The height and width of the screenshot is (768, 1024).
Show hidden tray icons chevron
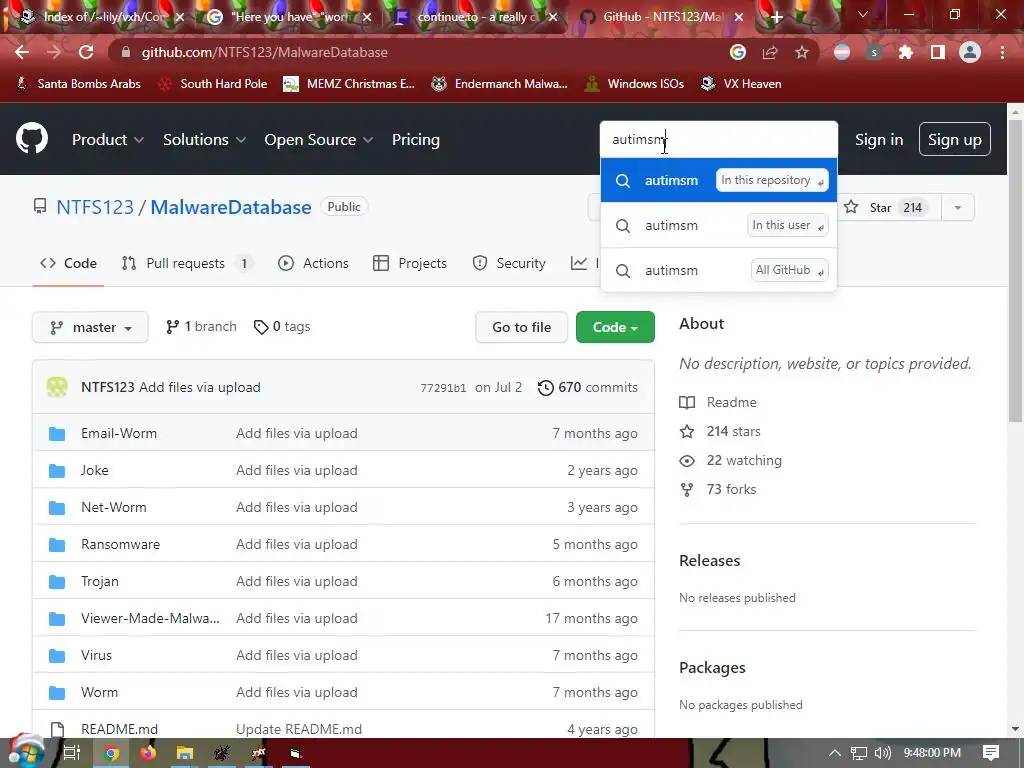click(835, 753)
